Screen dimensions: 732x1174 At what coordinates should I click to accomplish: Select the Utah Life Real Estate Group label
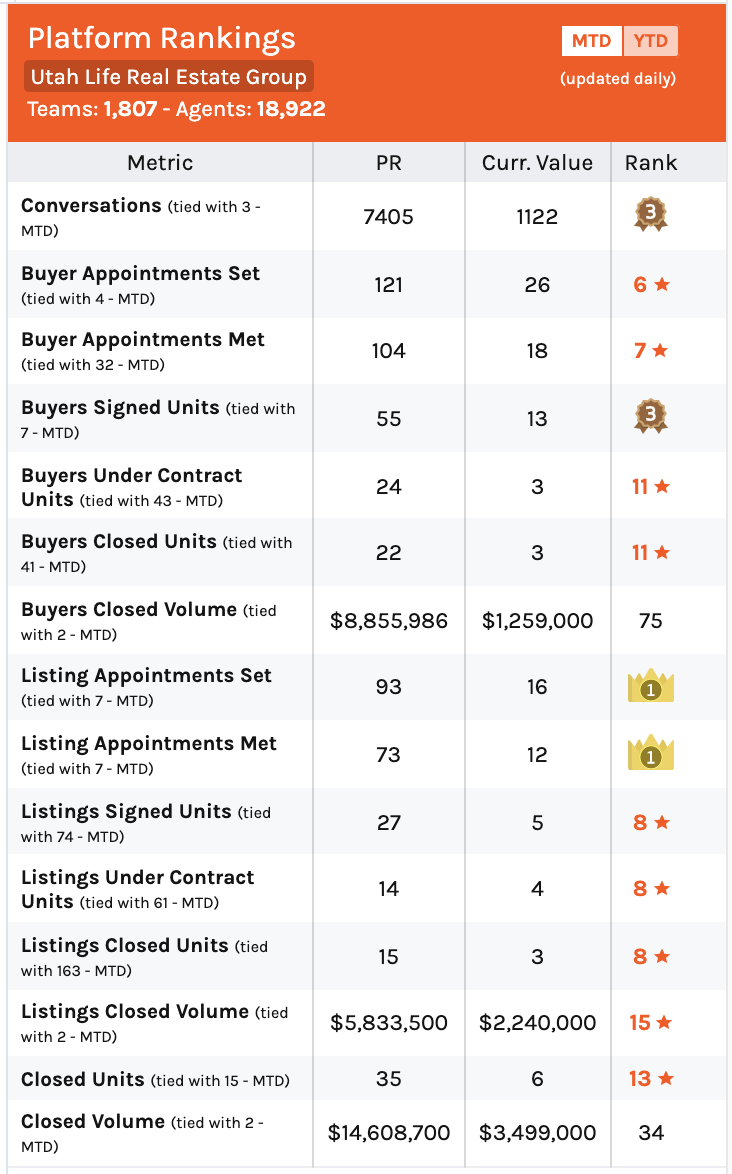click(x=168, y=76)
